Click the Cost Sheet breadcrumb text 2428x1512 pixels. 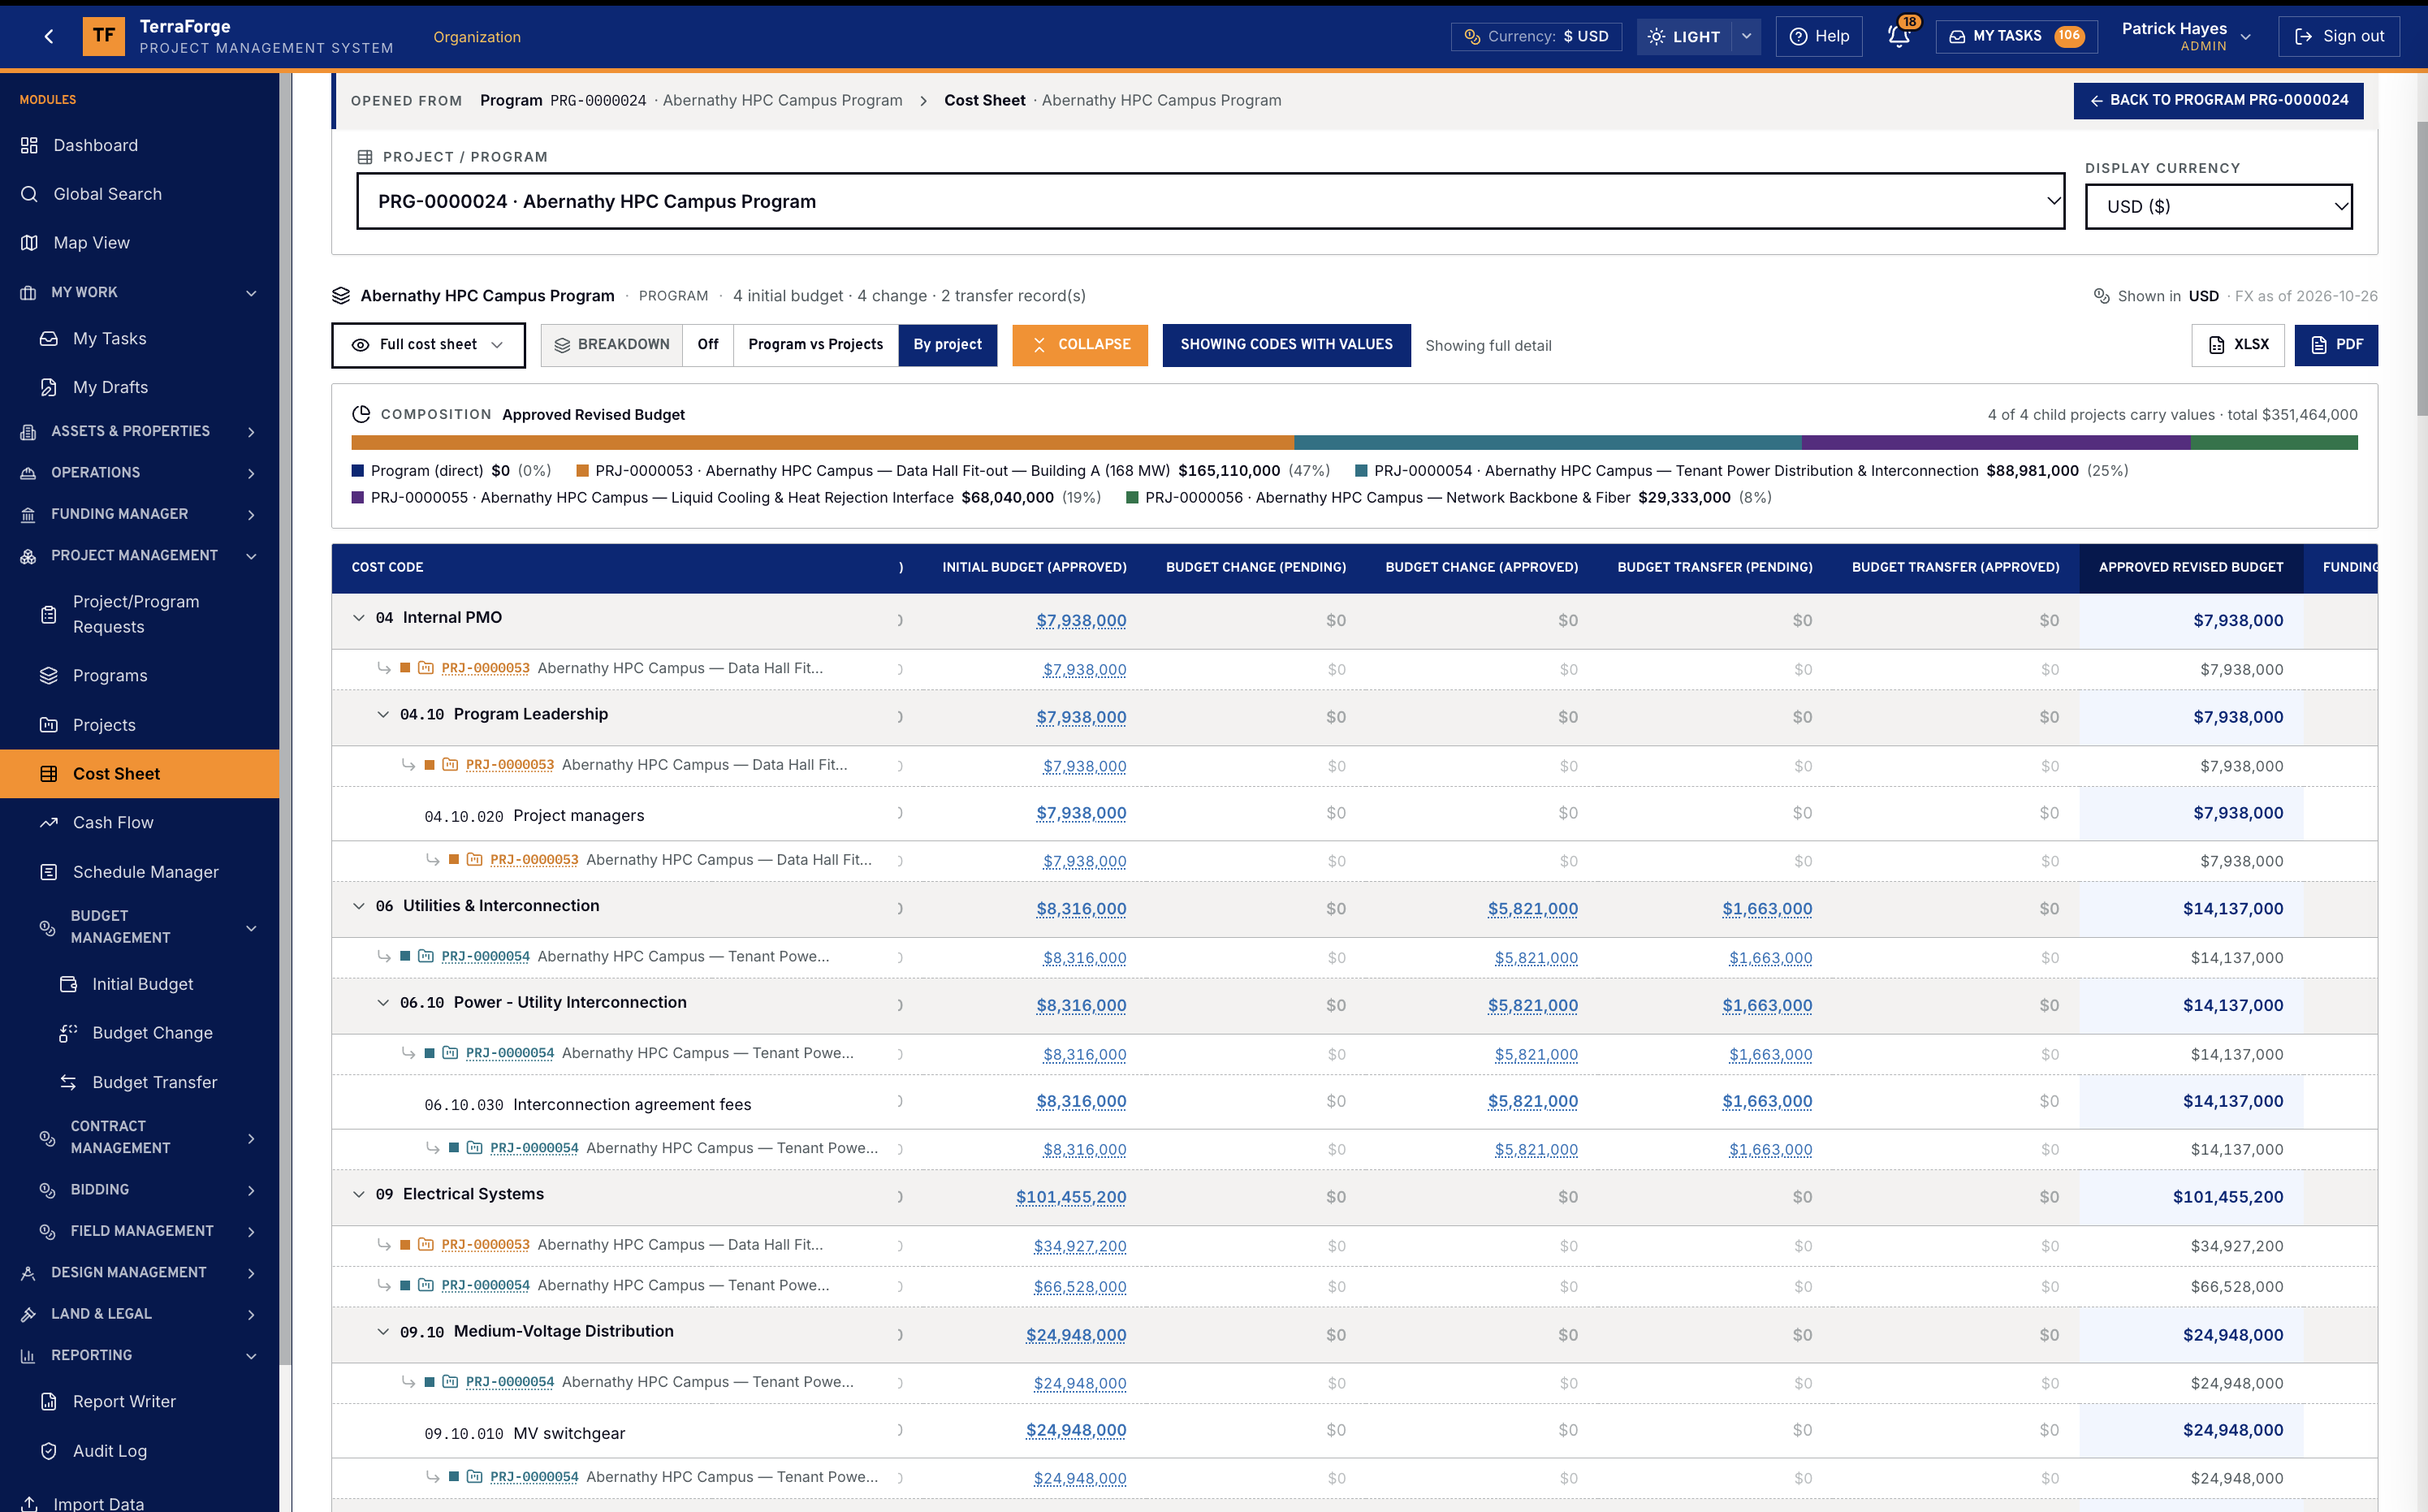984,100
